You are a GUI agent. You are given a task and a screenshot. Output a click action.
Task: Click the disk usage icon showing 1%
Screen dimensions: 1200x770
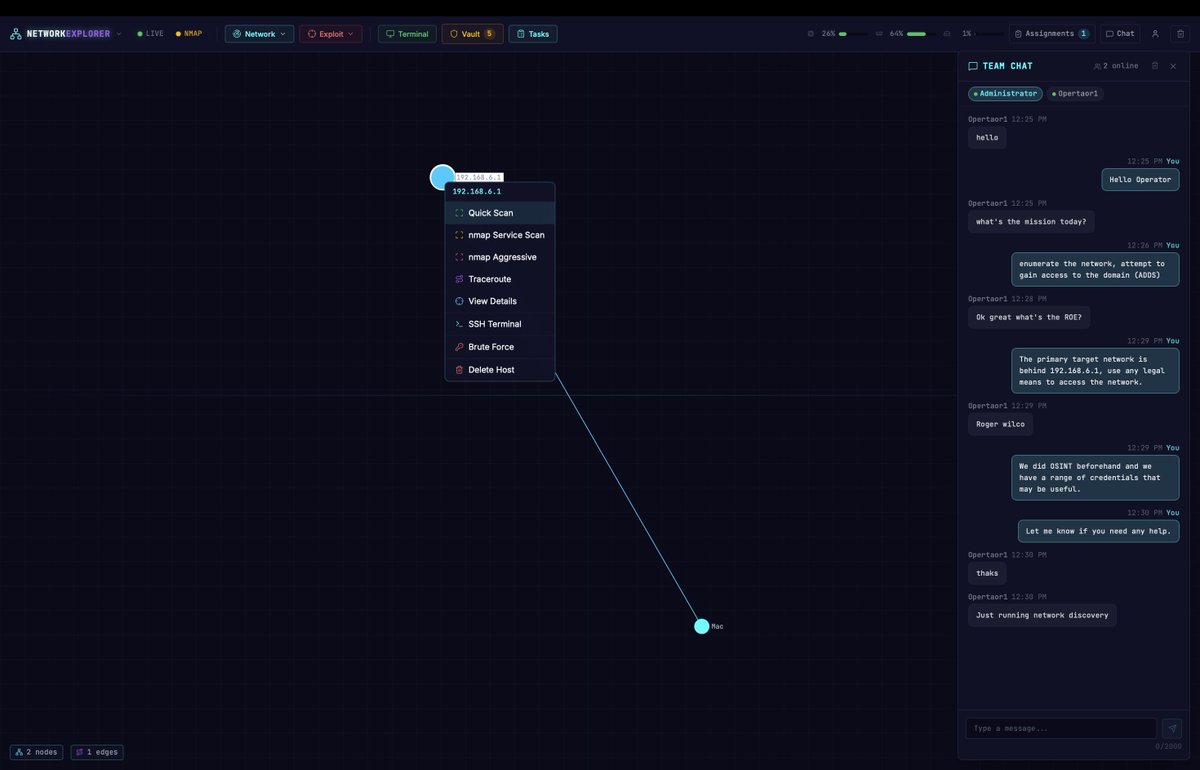click(x=947, y=34)
